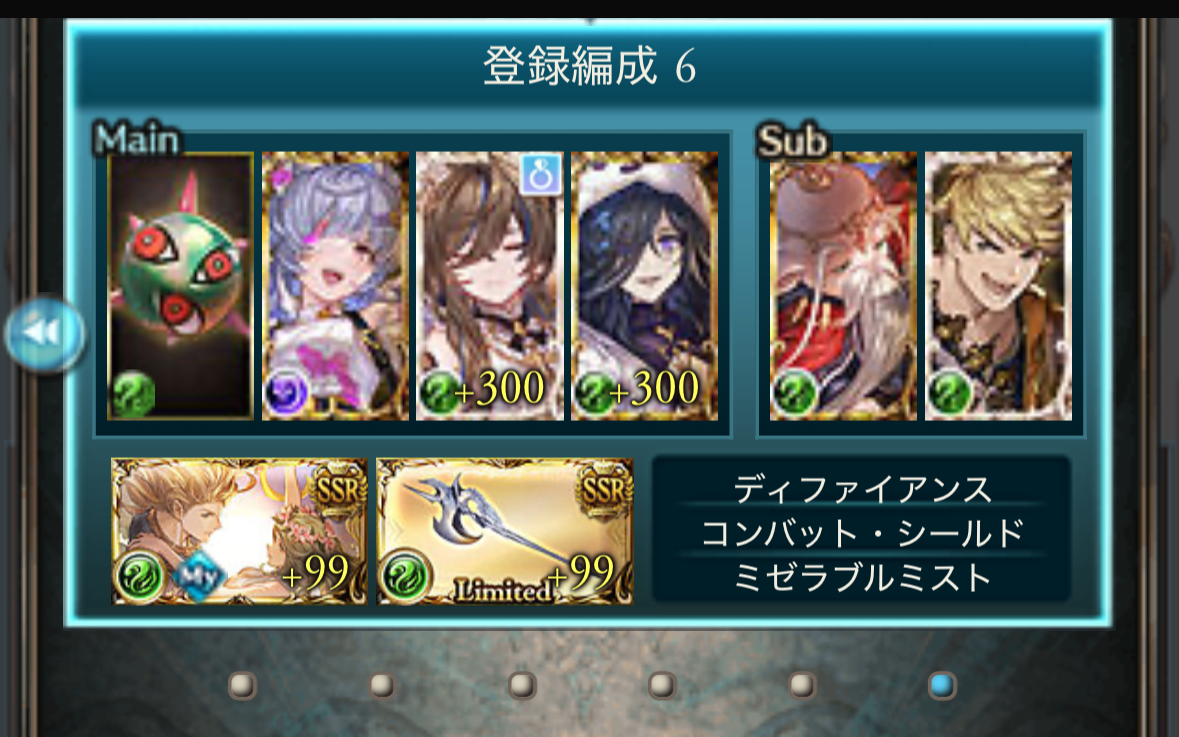Screen dimensions: 1179x737
Task: Select the green spiked ball main character
Action: [180, 286]
